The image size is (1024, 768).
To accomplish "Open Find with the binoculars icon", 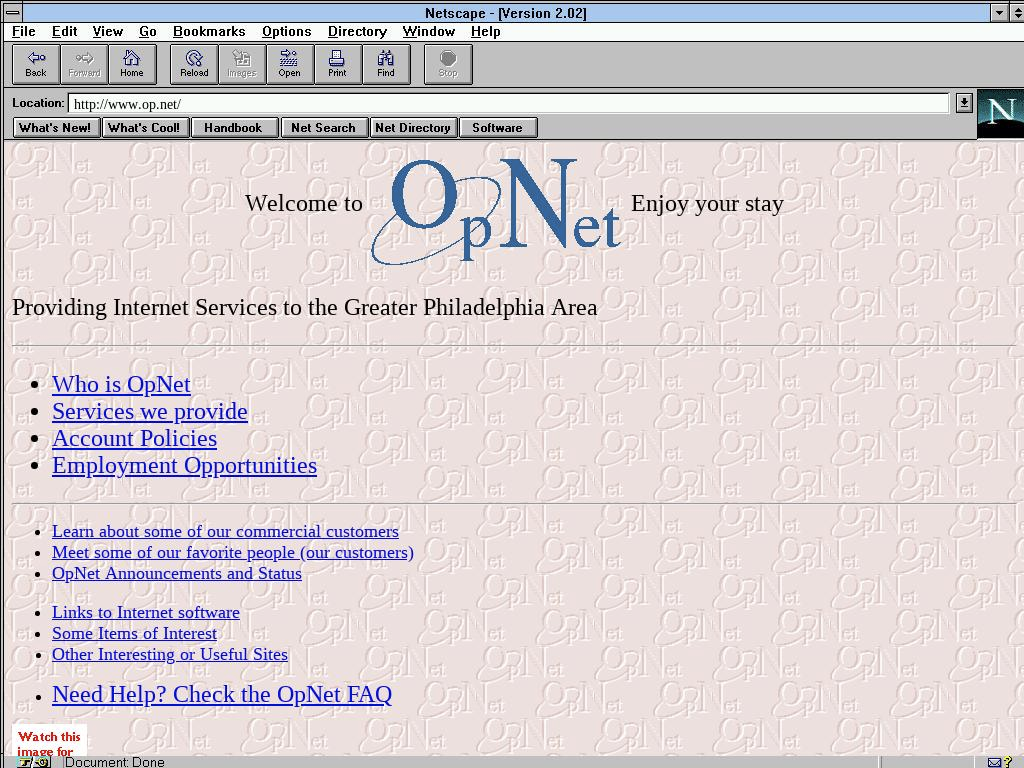I will [x=385, y=64].
